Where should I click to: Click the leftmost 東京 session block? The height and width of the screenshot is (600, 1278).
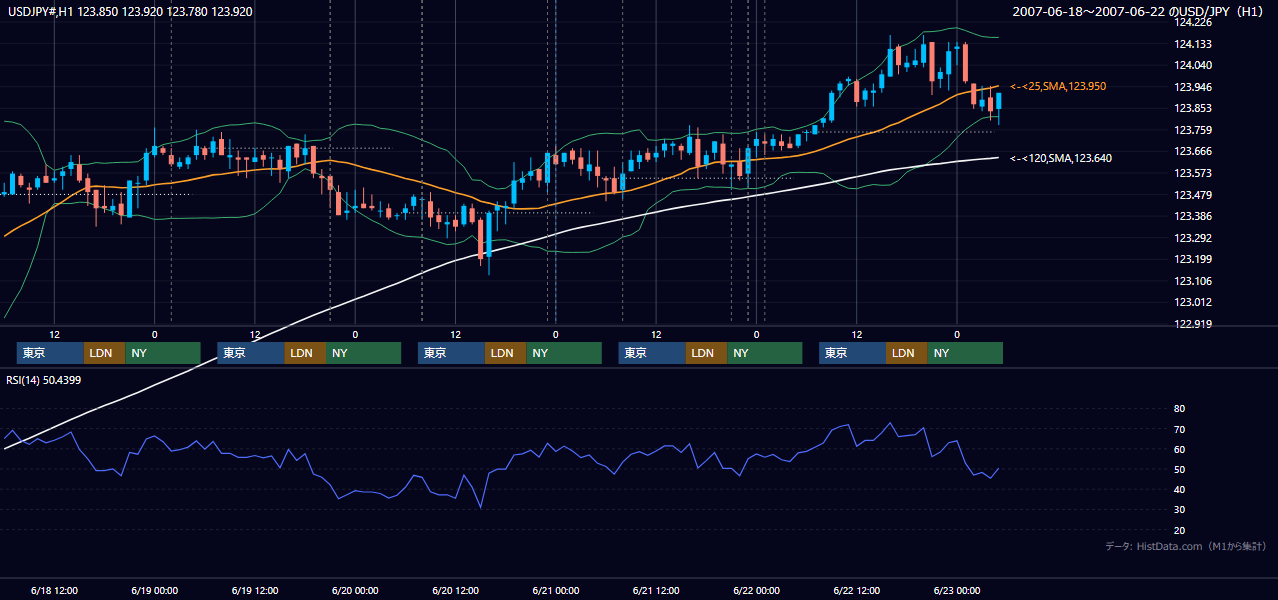tap(50, 353)
